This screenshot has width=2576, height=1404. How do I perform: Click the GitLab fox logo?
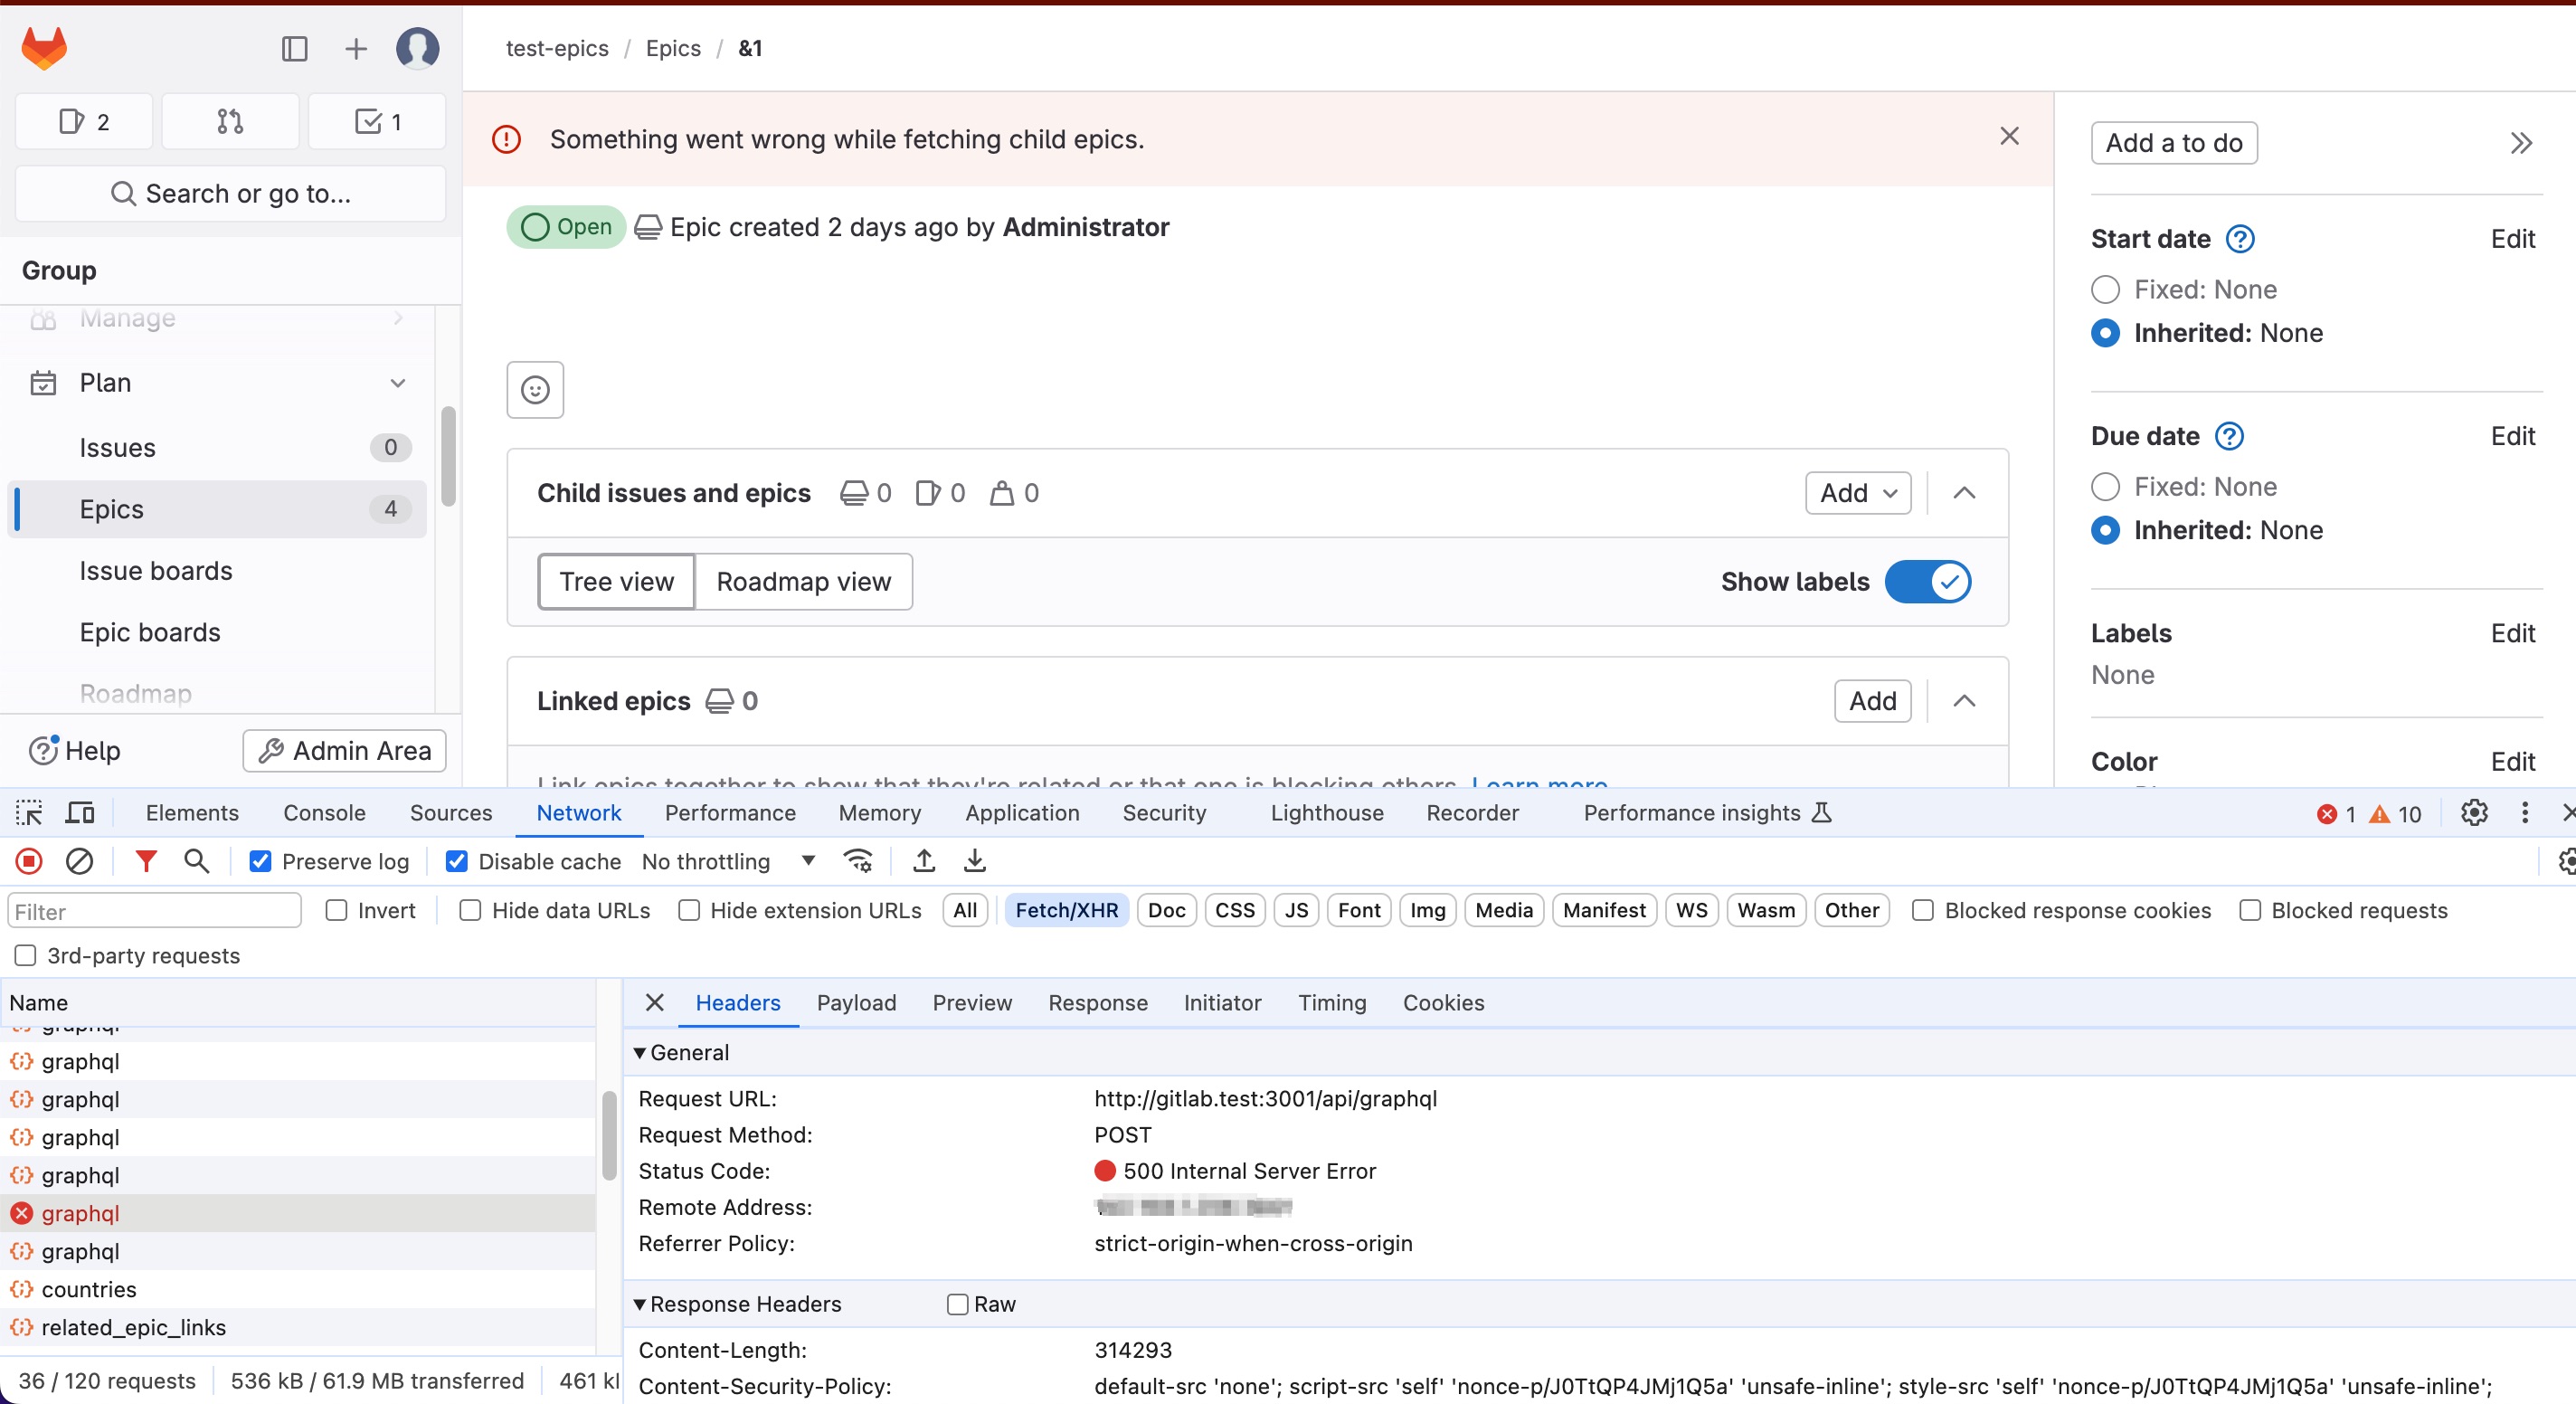[x=44, y=48]
